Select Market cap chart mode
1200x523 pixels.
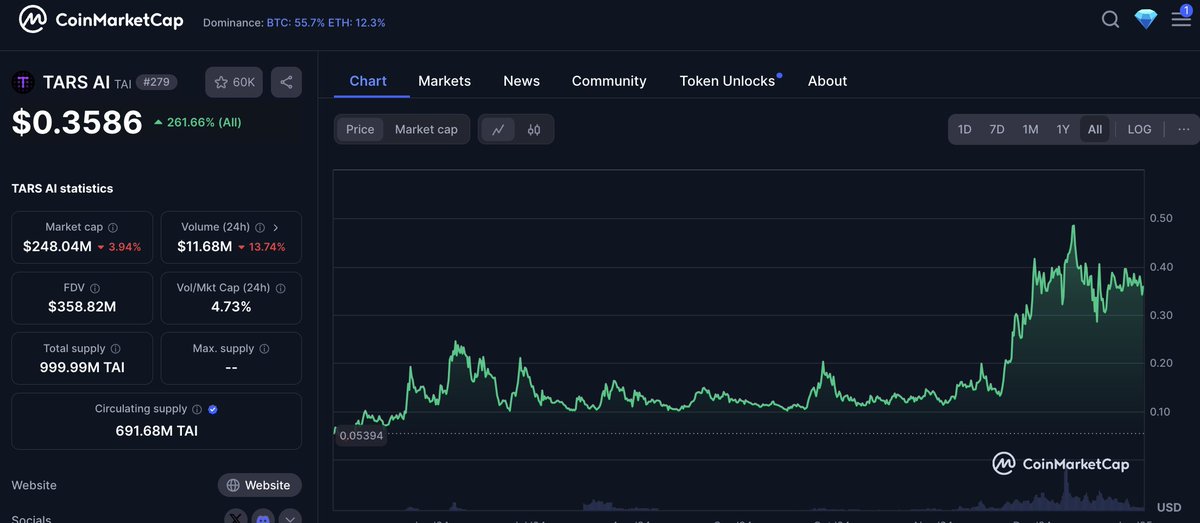[x=426, y=129]
